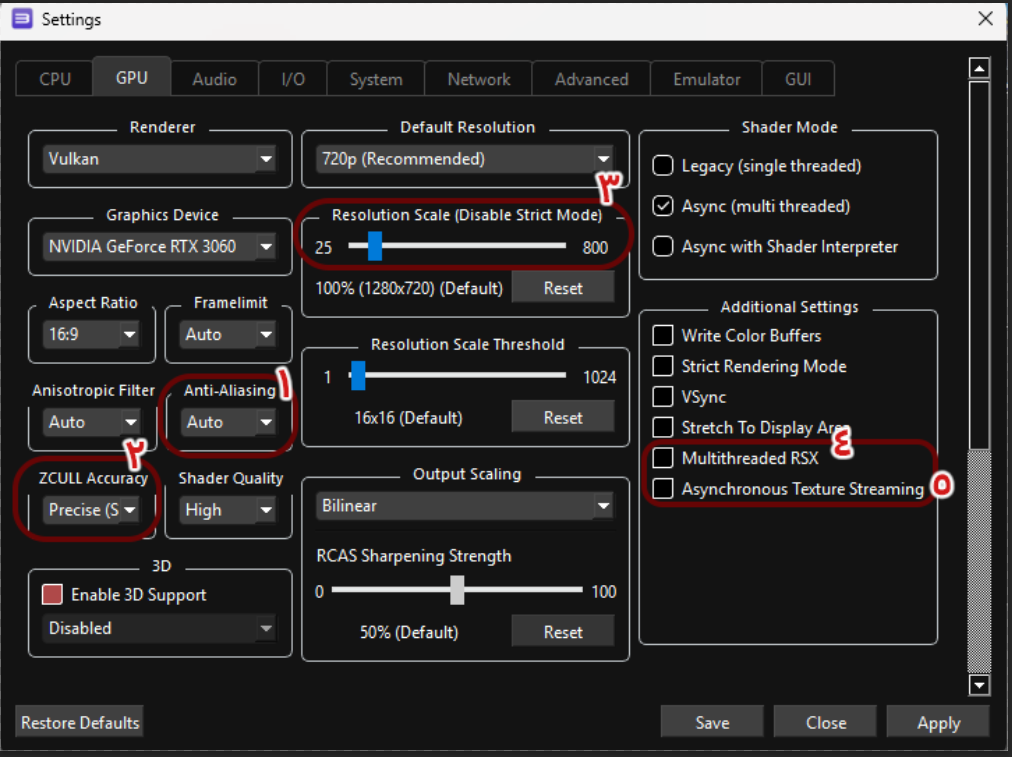The image size is (1012, 757).
Task: Click the Apply button
Action: (938, 722)
